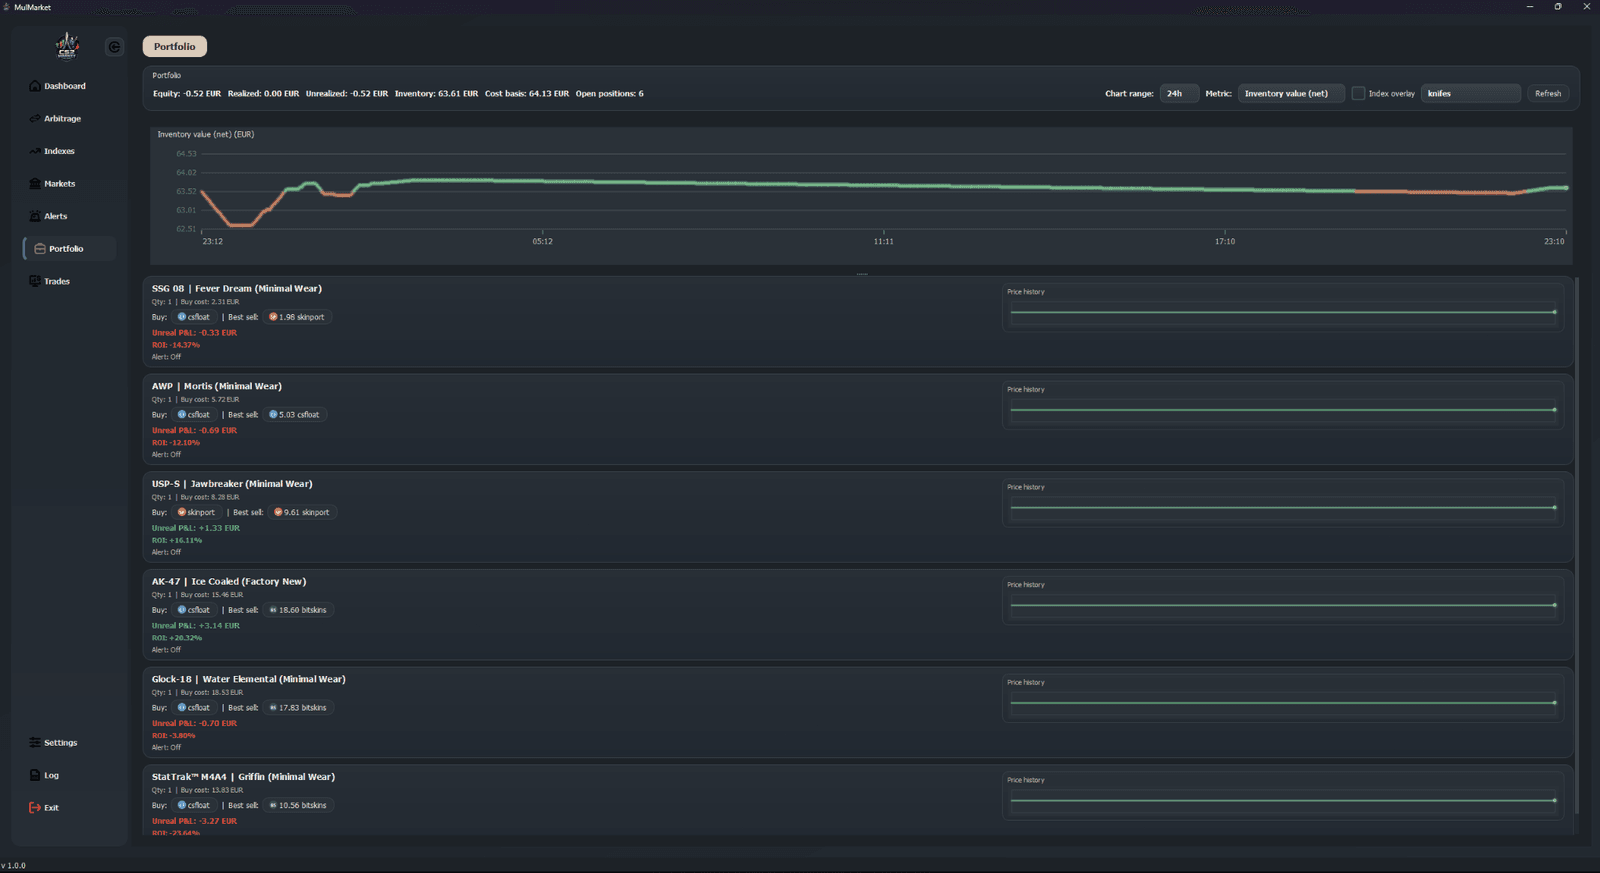Viewport: 1600px width, 873px height.
Task: Click the Glock-18 Price history chart
Action: 1283,703
